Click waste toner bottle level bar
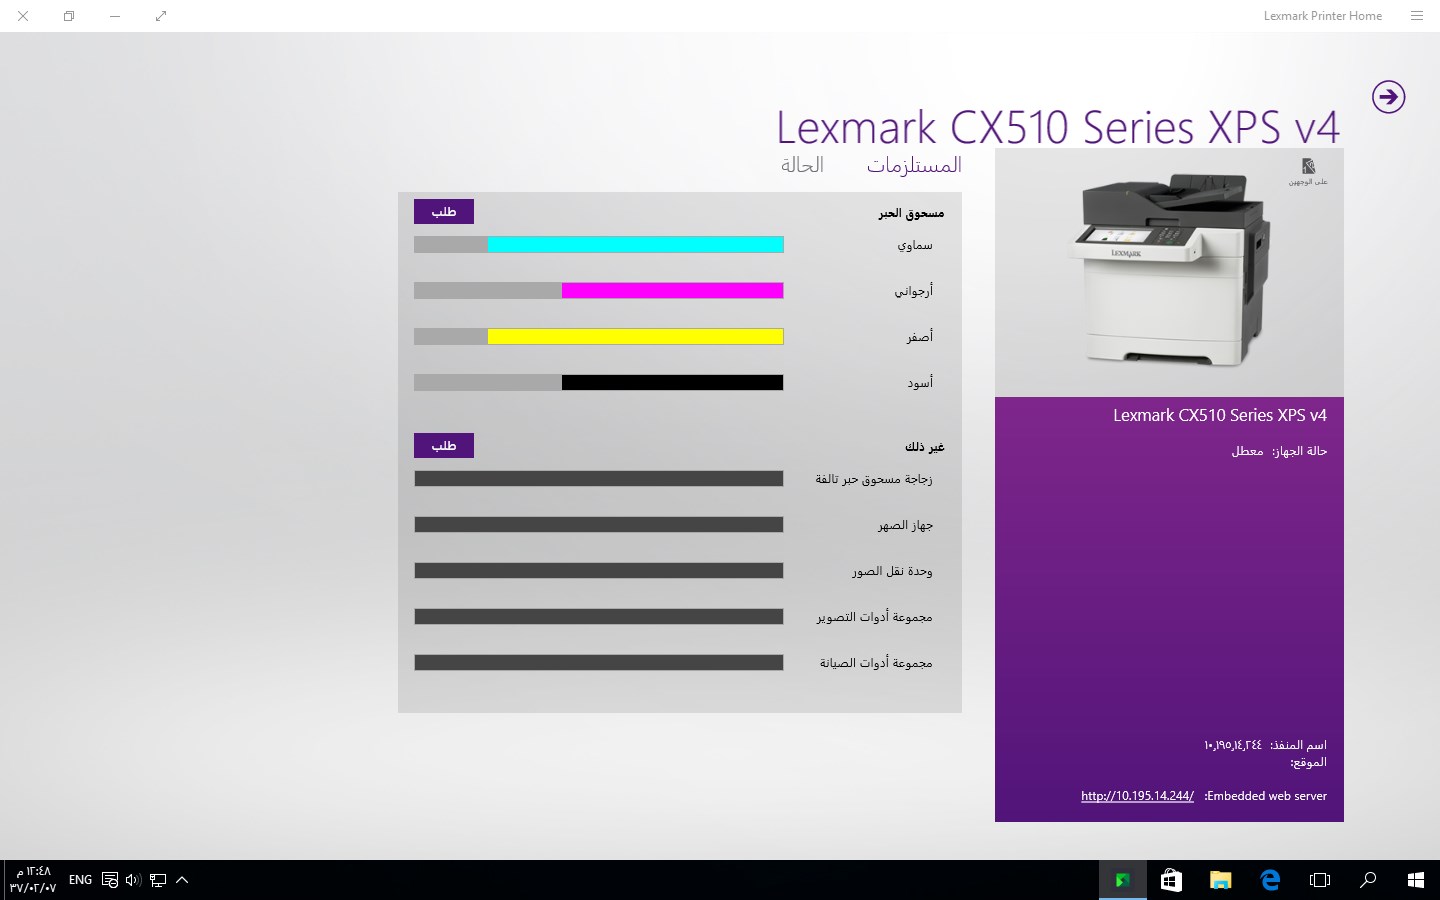The image size is (1440, 900). click(x=599, y=478)
